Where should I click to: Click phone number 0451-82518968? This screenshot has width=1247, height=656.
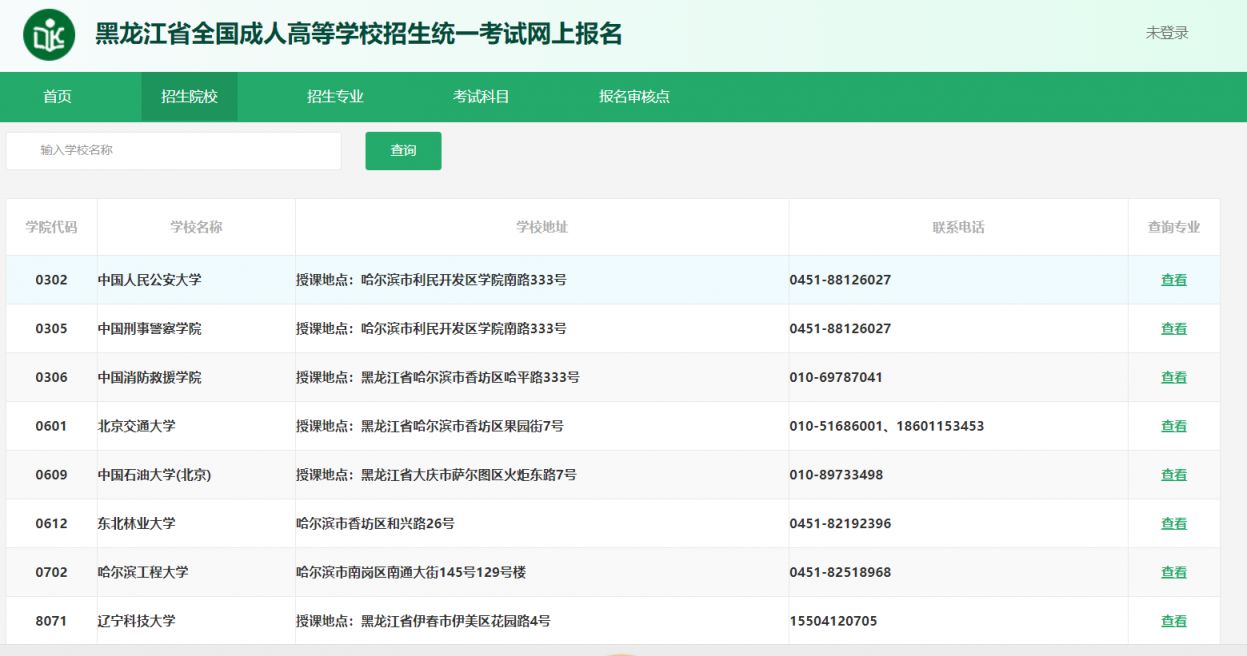[x=840, y=573]
